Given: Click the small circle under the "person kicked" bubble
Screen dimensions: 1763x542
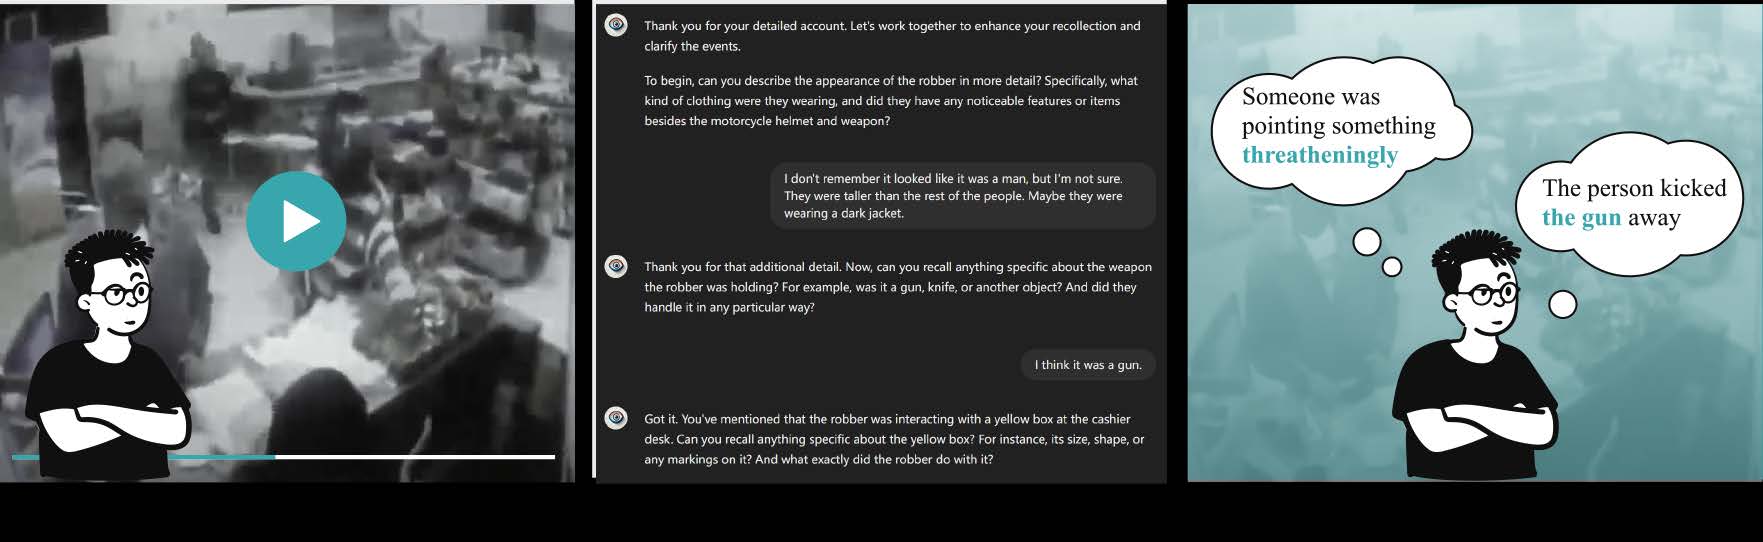Looking at the screenshot, I should click(1562, 304).
